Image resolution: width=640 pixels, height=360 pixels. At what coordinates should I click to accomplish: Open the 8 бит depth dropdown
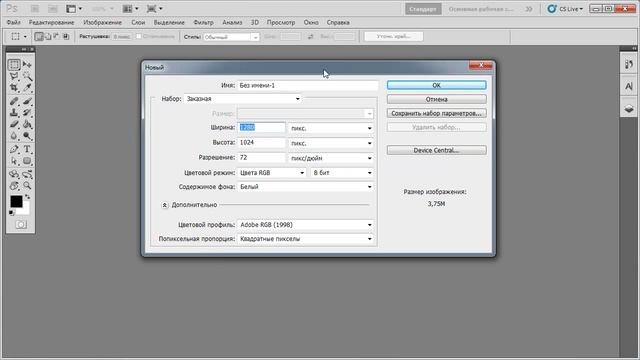(x=342, y=173)
